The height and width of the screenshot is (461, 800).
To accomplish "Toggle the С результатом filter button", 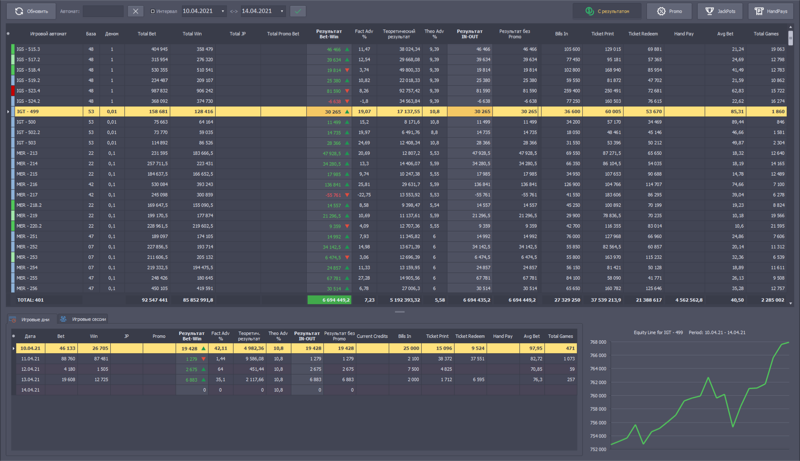I will 607,11.
